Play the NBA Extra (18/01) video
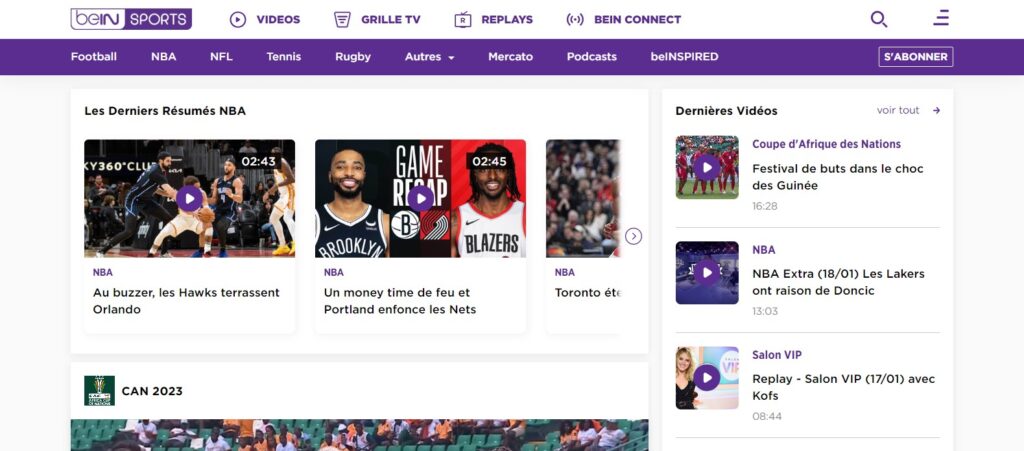1024x451 pixels. click(707, 273)
